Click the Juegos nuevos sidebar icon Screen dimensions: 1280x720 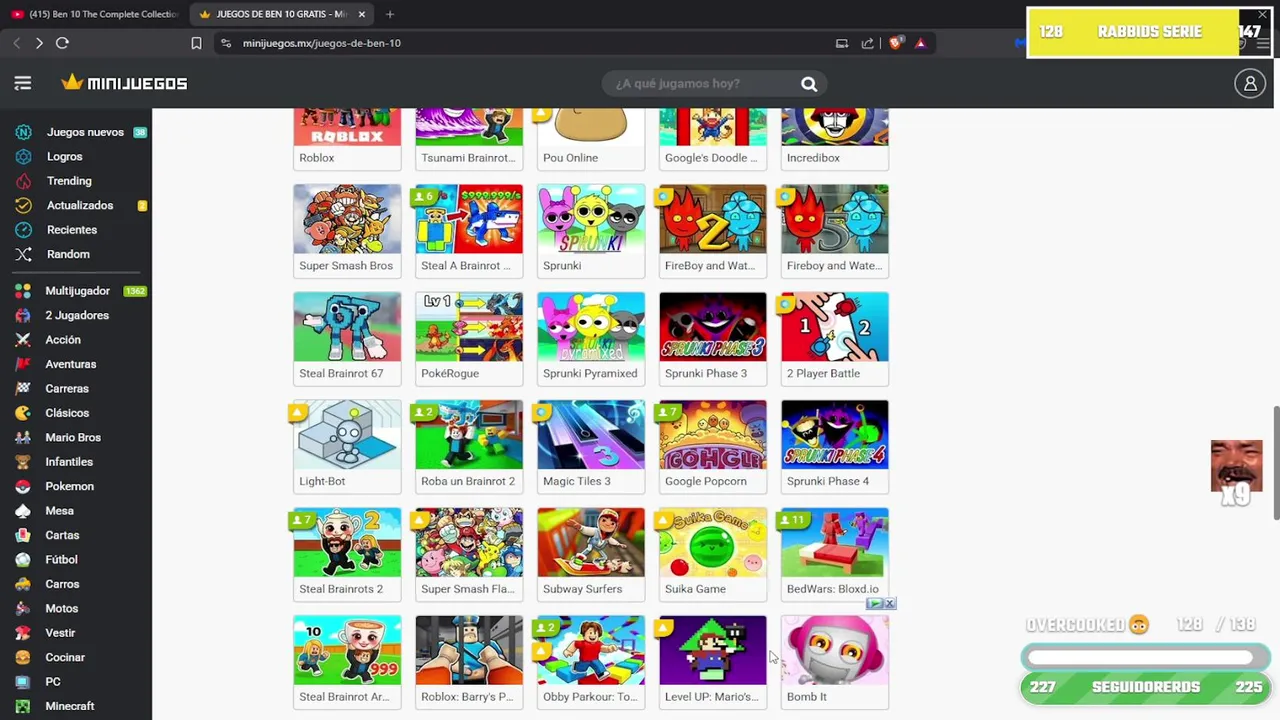click(23, 132)
